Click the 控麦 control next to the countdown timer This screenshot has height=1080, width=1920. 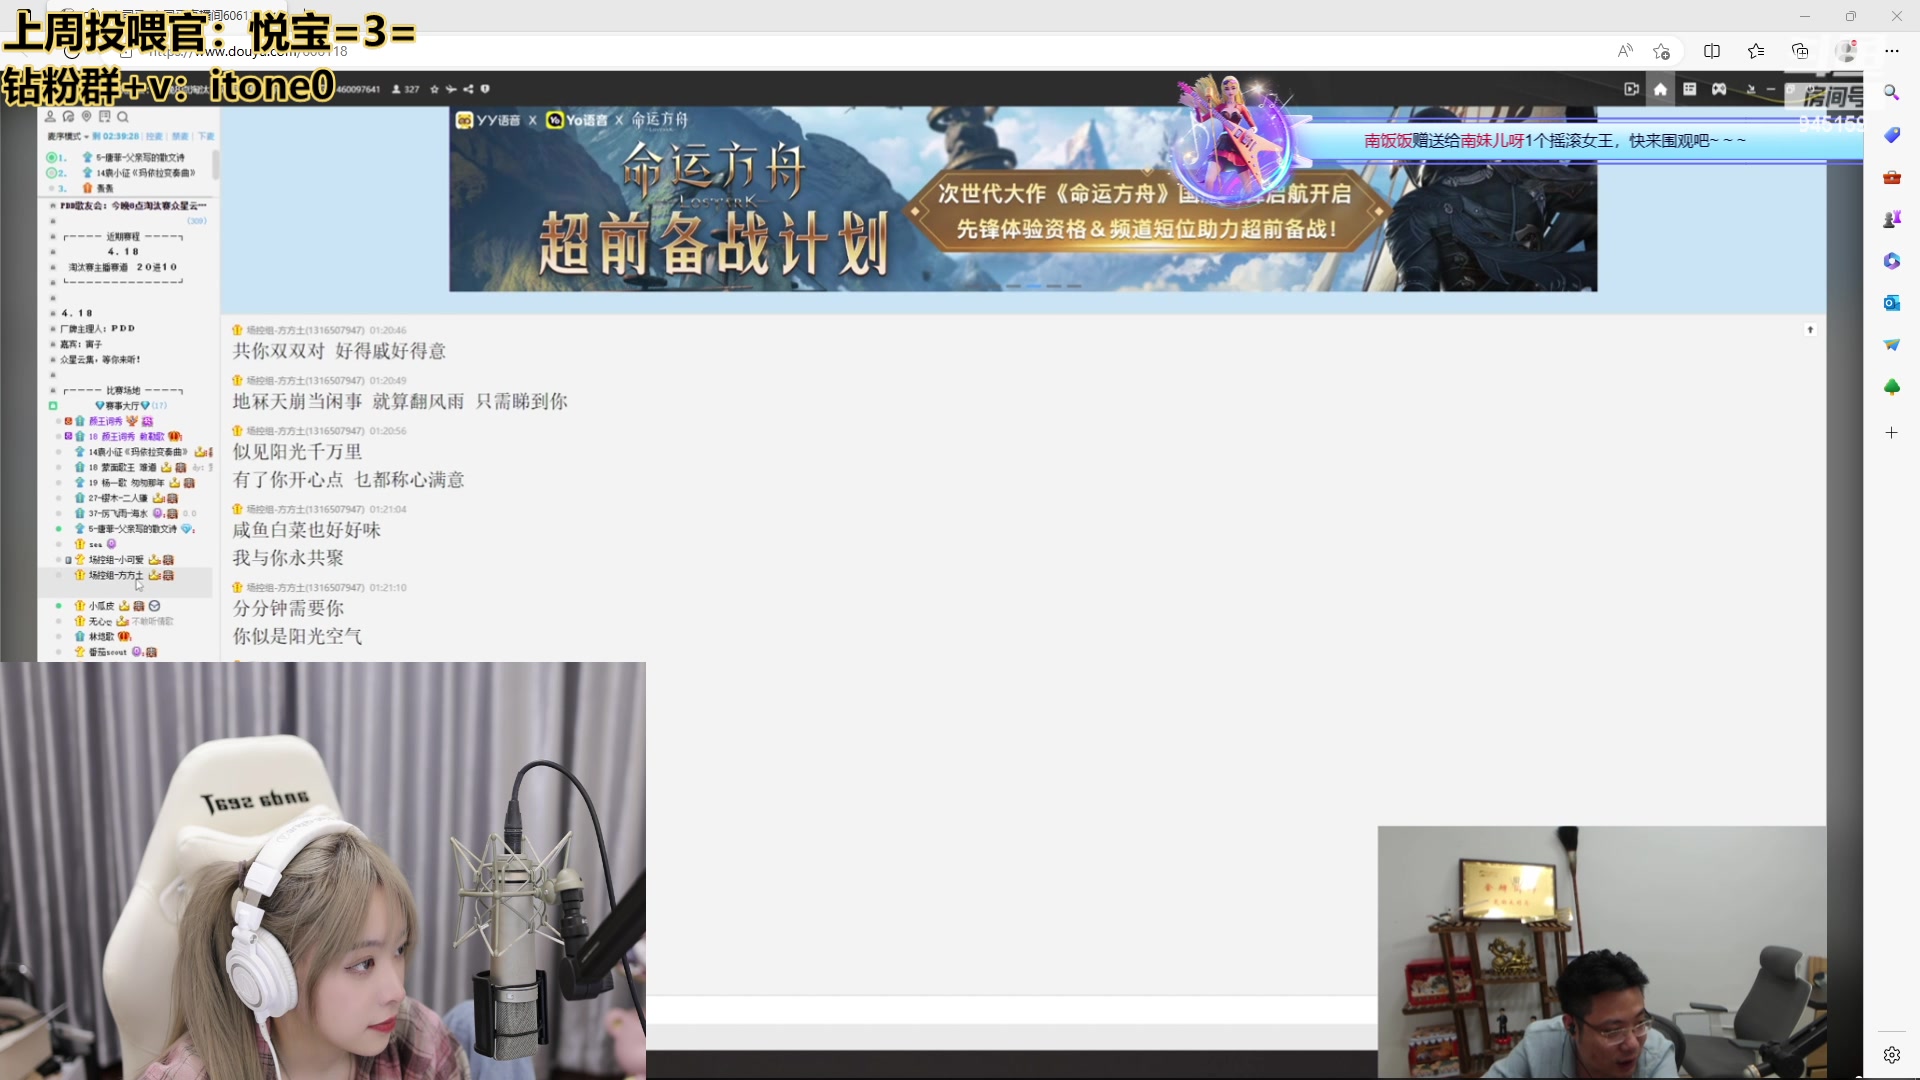(x=152, y=137)
